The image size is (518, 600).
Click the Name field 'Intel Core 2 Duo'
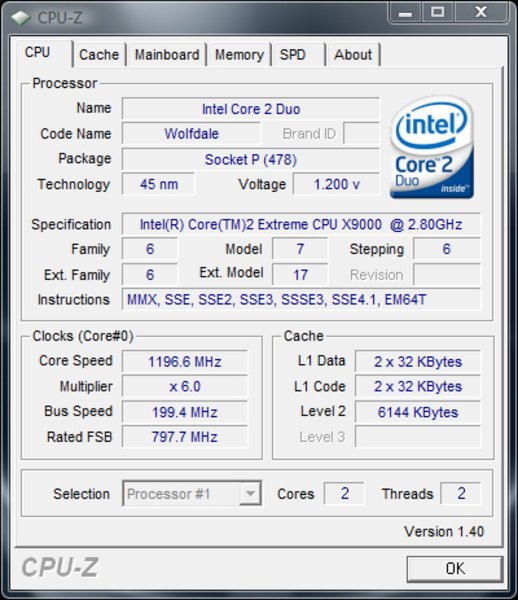251,109
